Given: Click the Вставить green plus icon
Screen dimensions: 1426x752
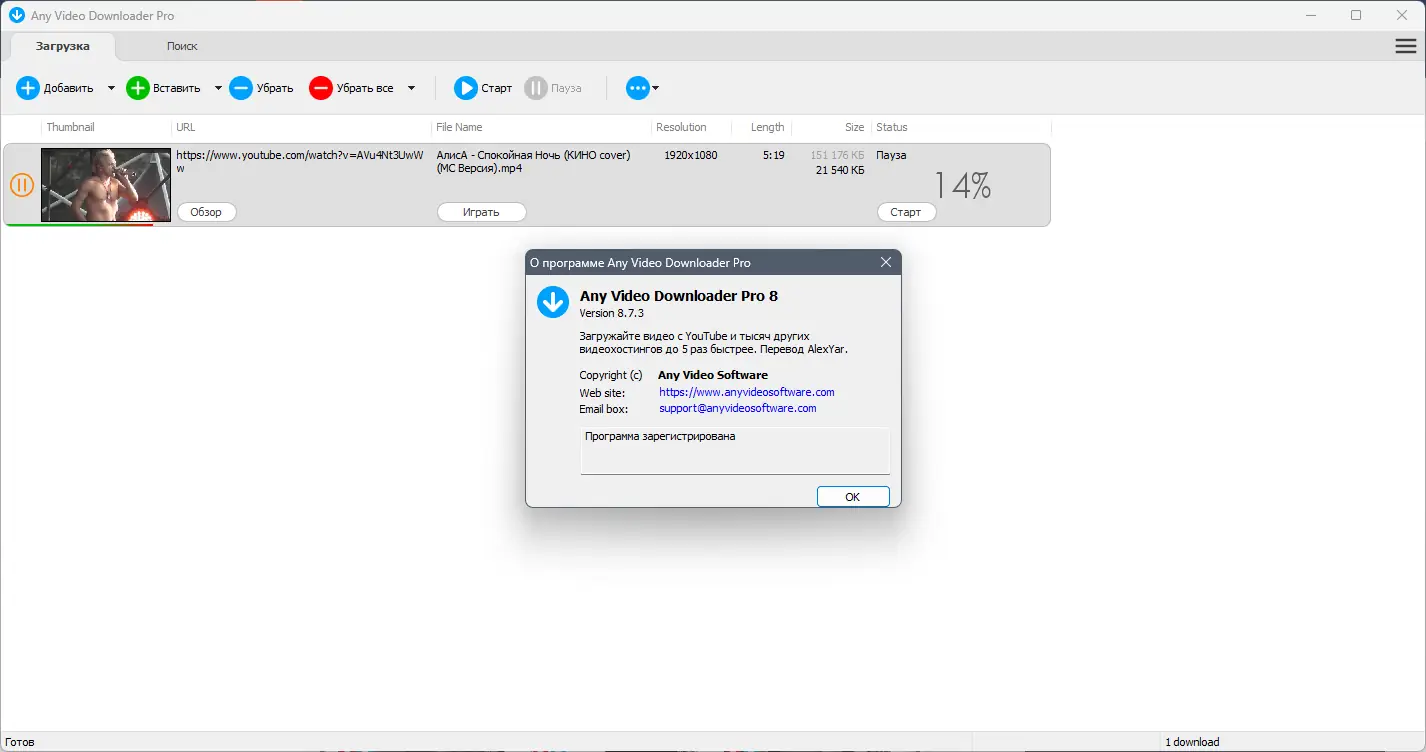Looking at the screenshot, I should [x=137, y=88].
